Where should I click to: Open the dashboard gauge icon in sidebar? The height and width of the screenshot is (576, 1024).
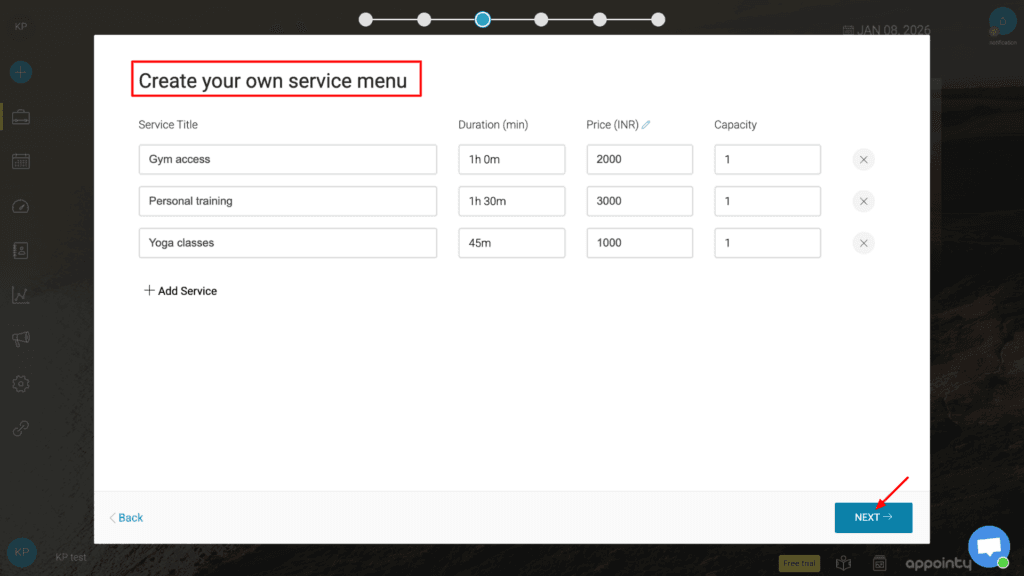pyautogui.click(x=21, y=206)
